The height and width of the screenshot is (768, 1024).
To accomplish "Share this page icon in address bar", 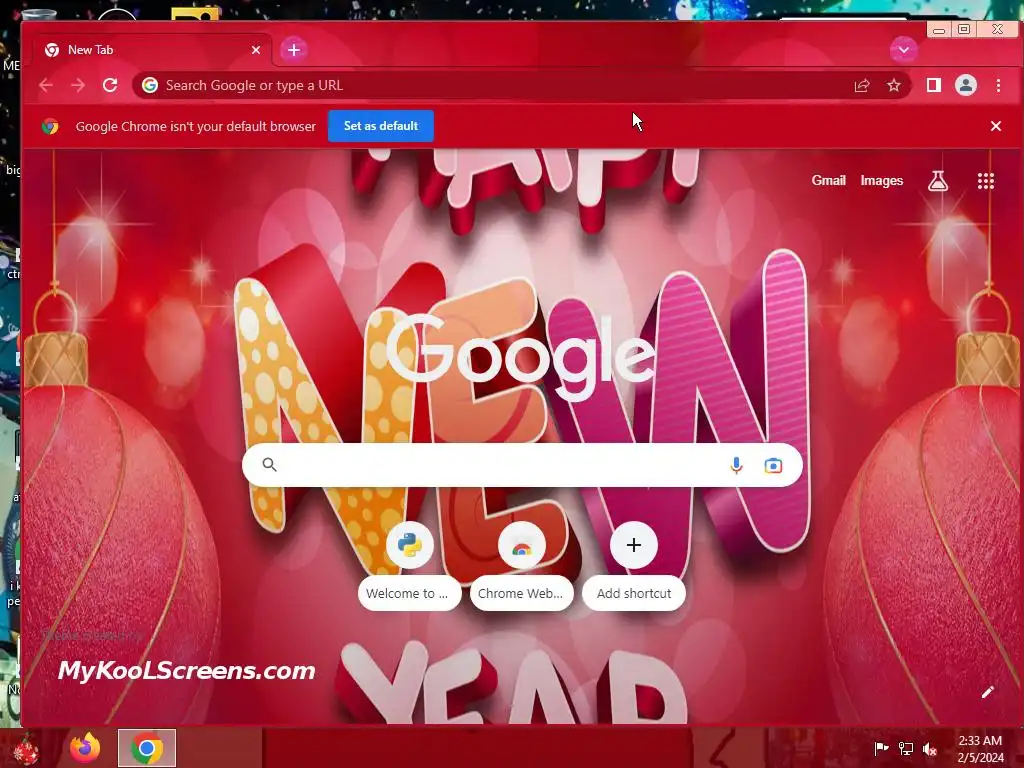I will 862,86.
